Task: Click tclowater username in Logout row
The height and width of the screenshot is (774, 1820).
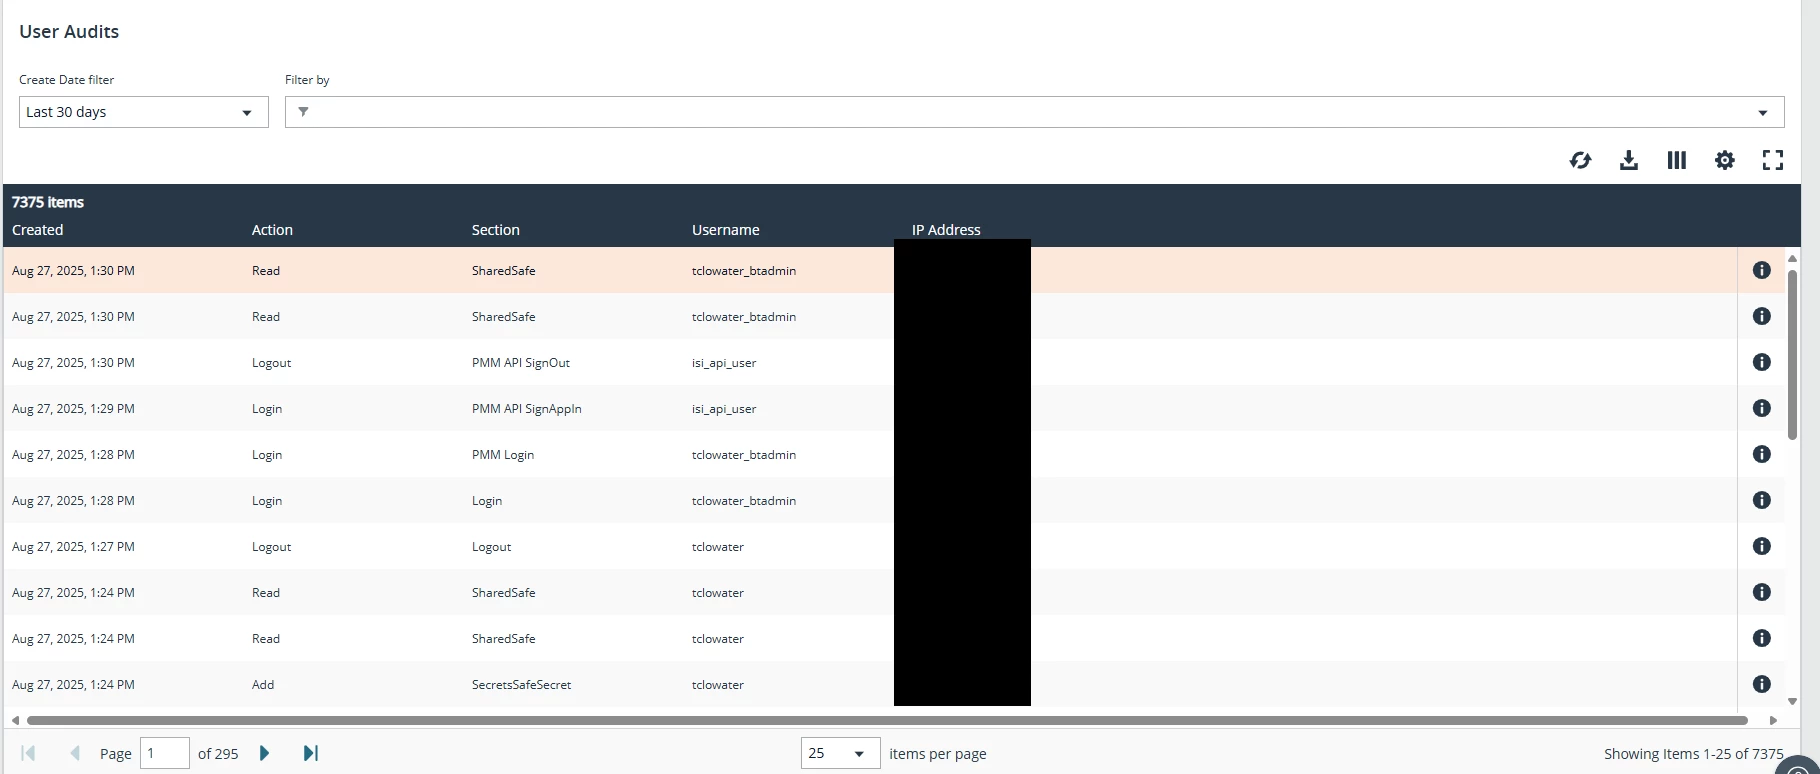Action: click(x=718, y=547)
